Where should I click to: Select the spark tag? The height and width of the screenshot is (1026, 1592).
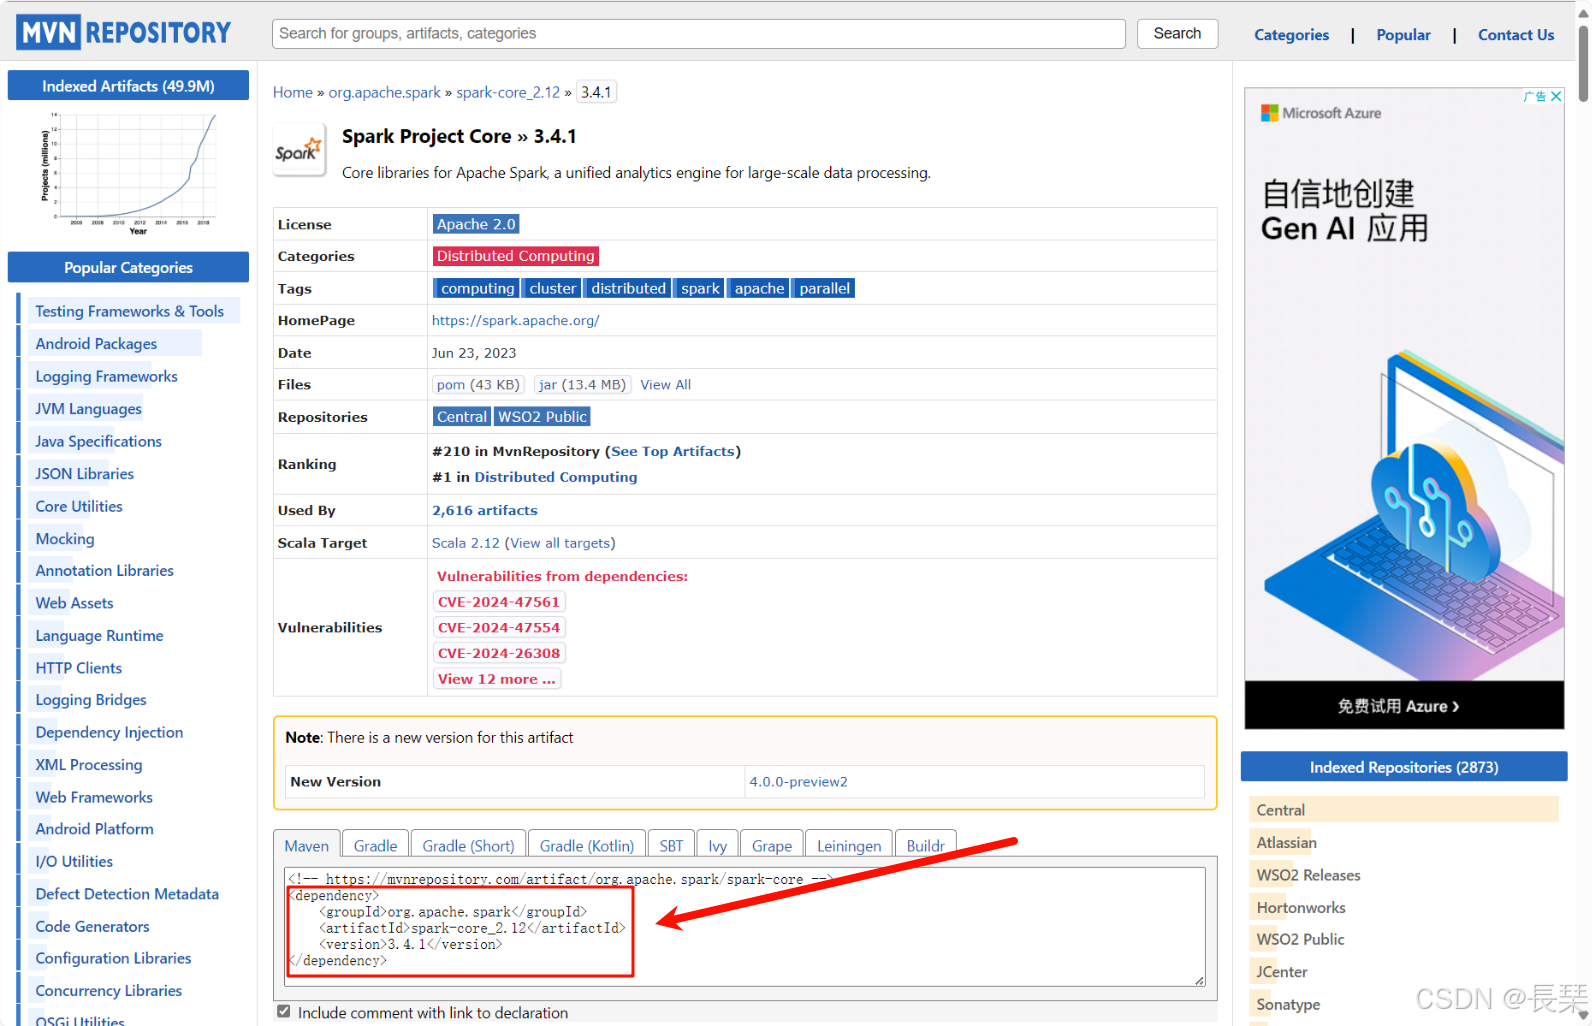click(700, 288)
